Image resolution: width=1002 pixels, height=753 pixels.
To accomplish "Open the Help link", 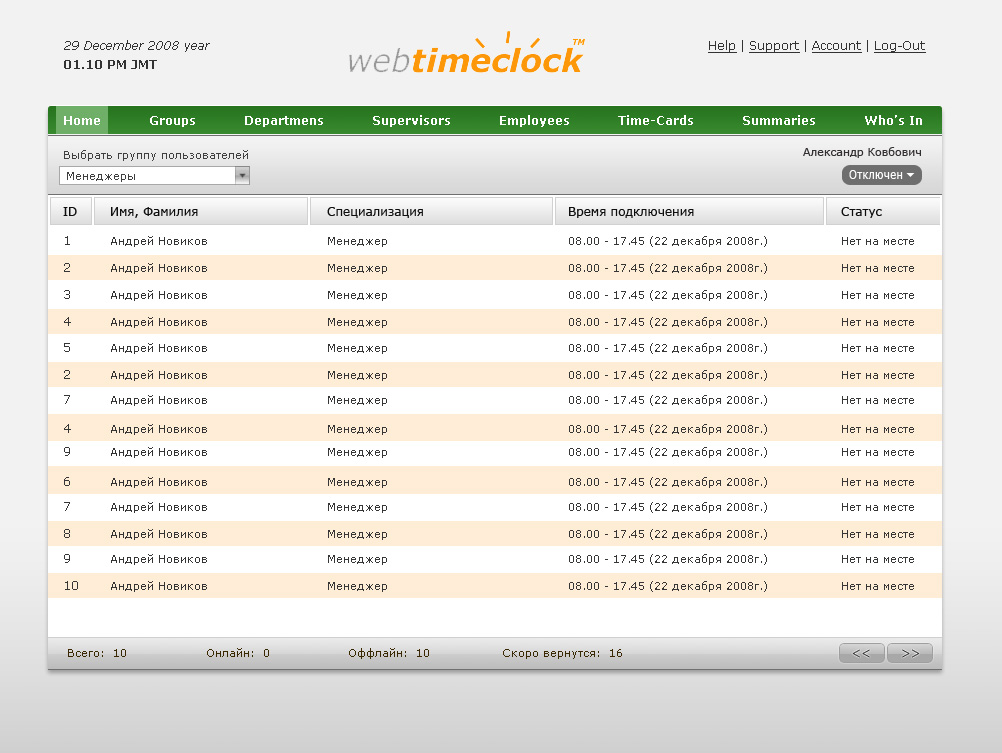I will tap(721, 45).
